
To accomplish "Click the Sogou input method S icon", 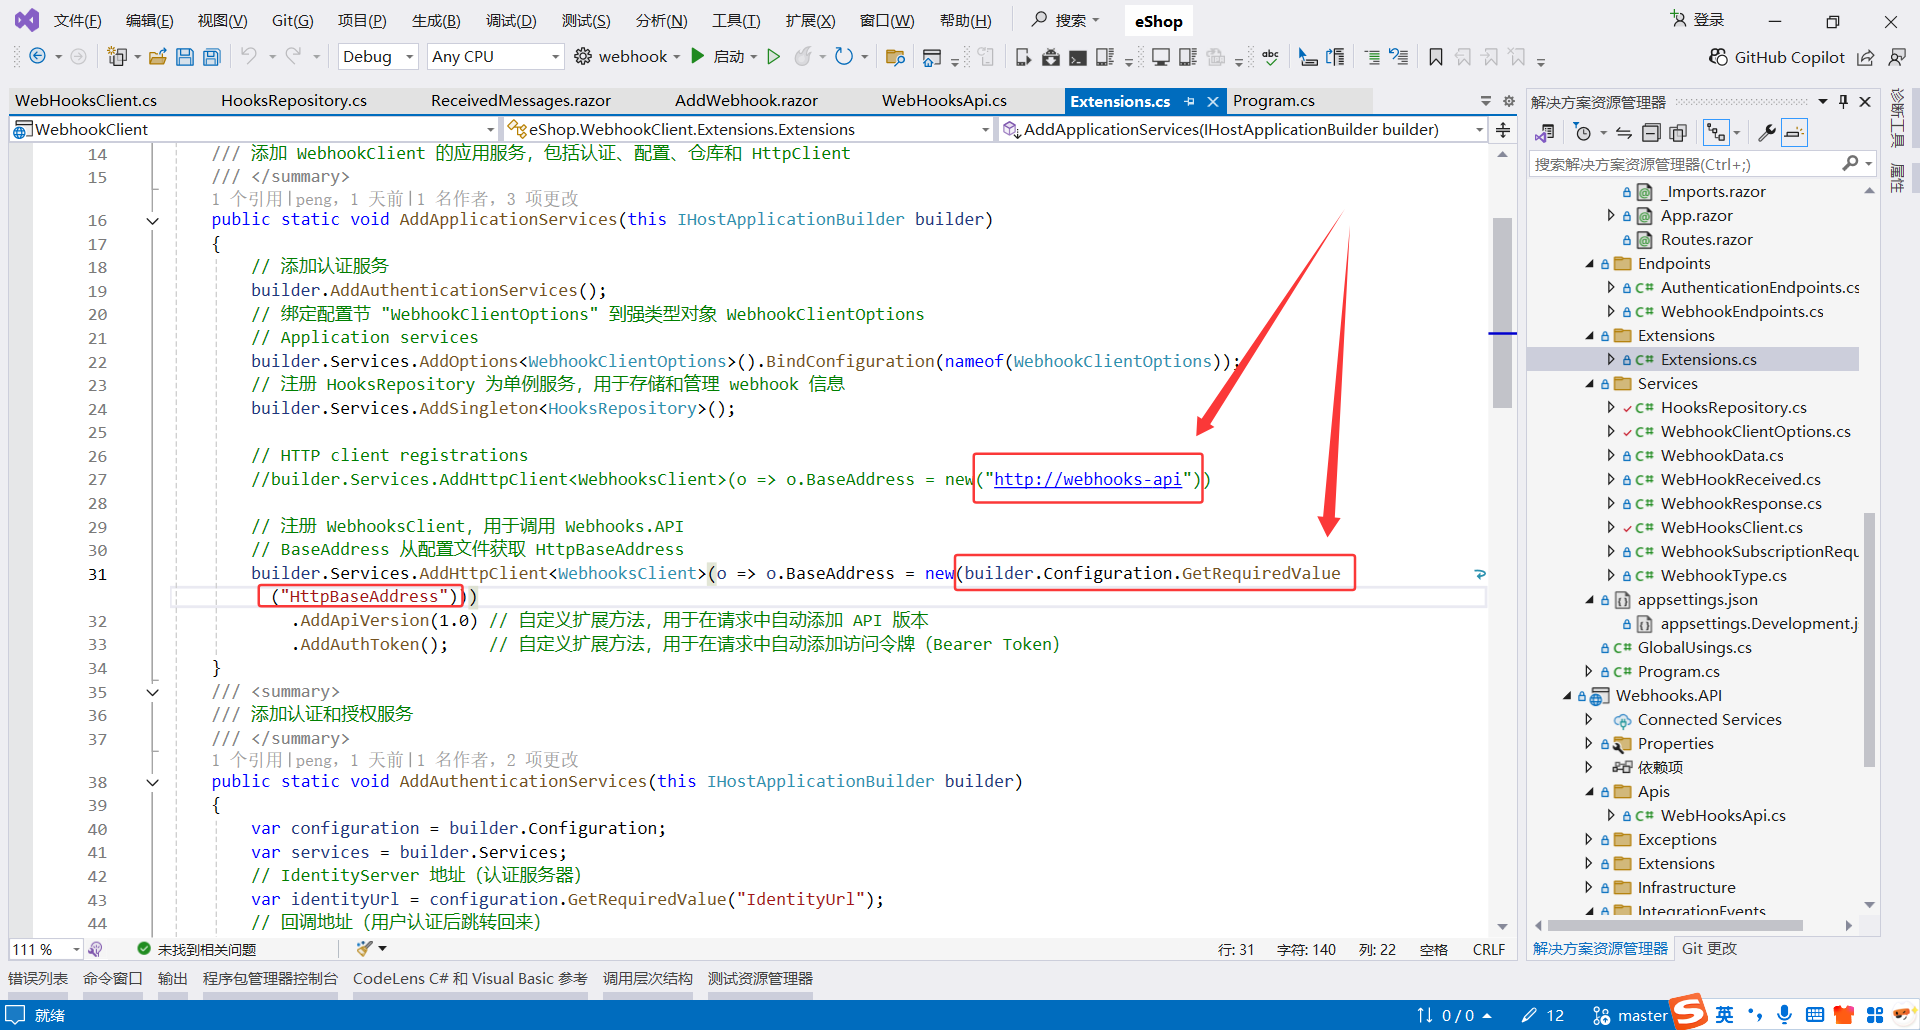I will point(1690,1012).
